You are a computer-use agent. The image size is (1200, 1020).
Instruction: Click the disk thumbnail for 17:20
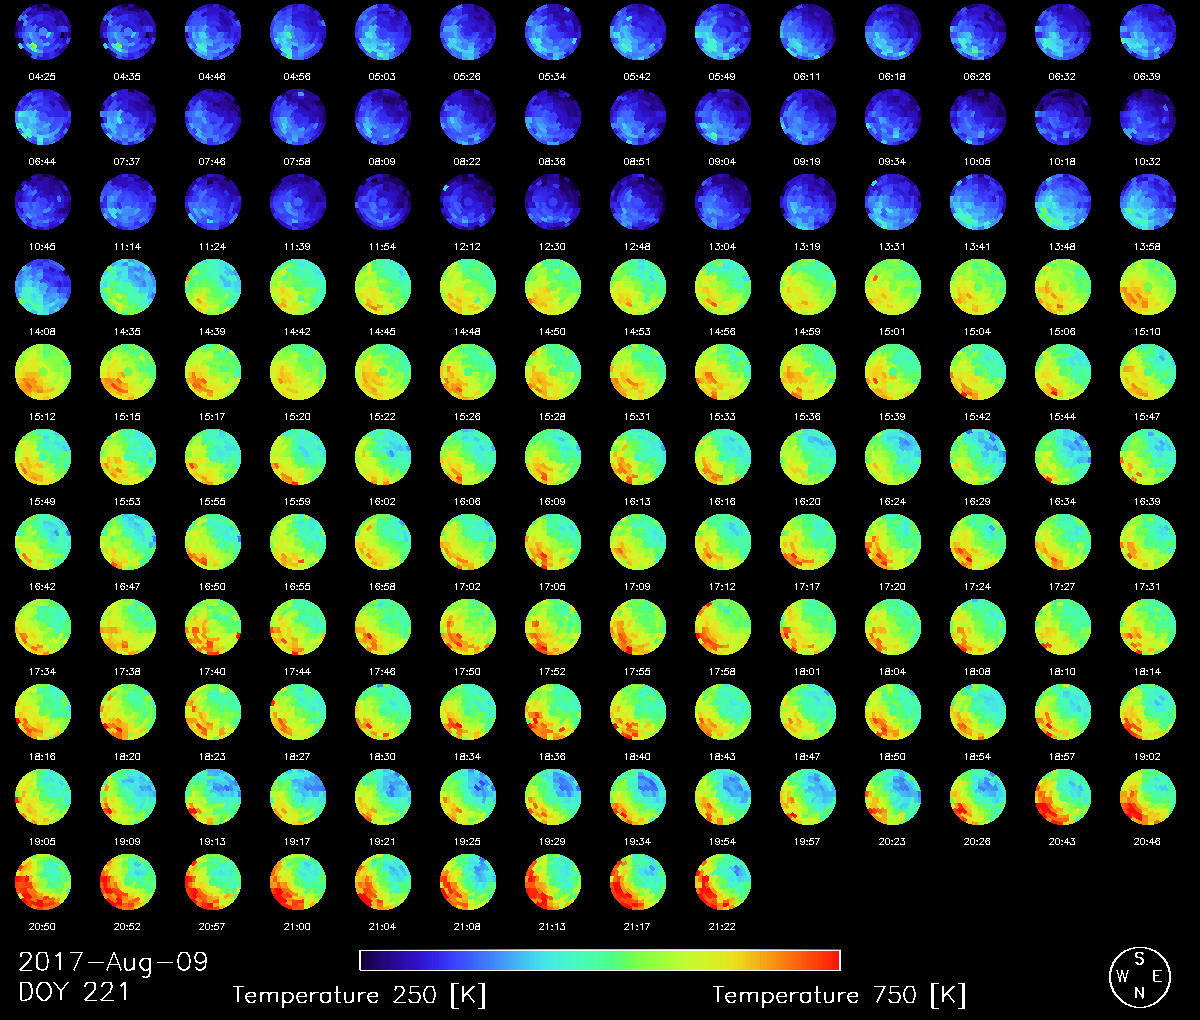point(893,542)
